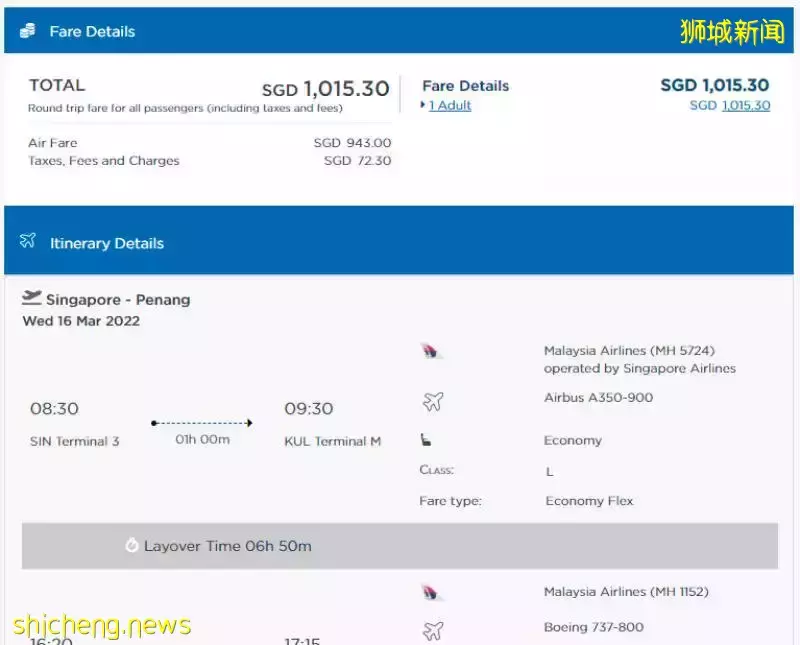
Task: Click the plane icon beside Itinerary Details
Action: tap(28, 242)
